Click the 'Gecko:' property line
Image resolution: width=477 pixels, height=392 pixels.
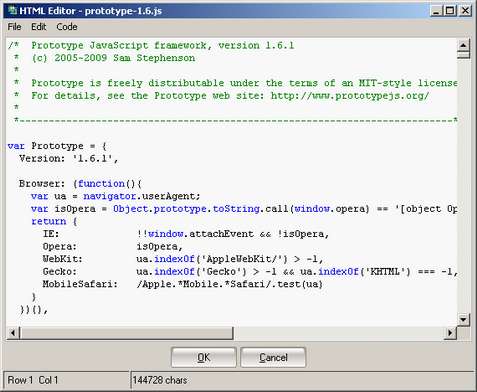(x=250, y=272)
